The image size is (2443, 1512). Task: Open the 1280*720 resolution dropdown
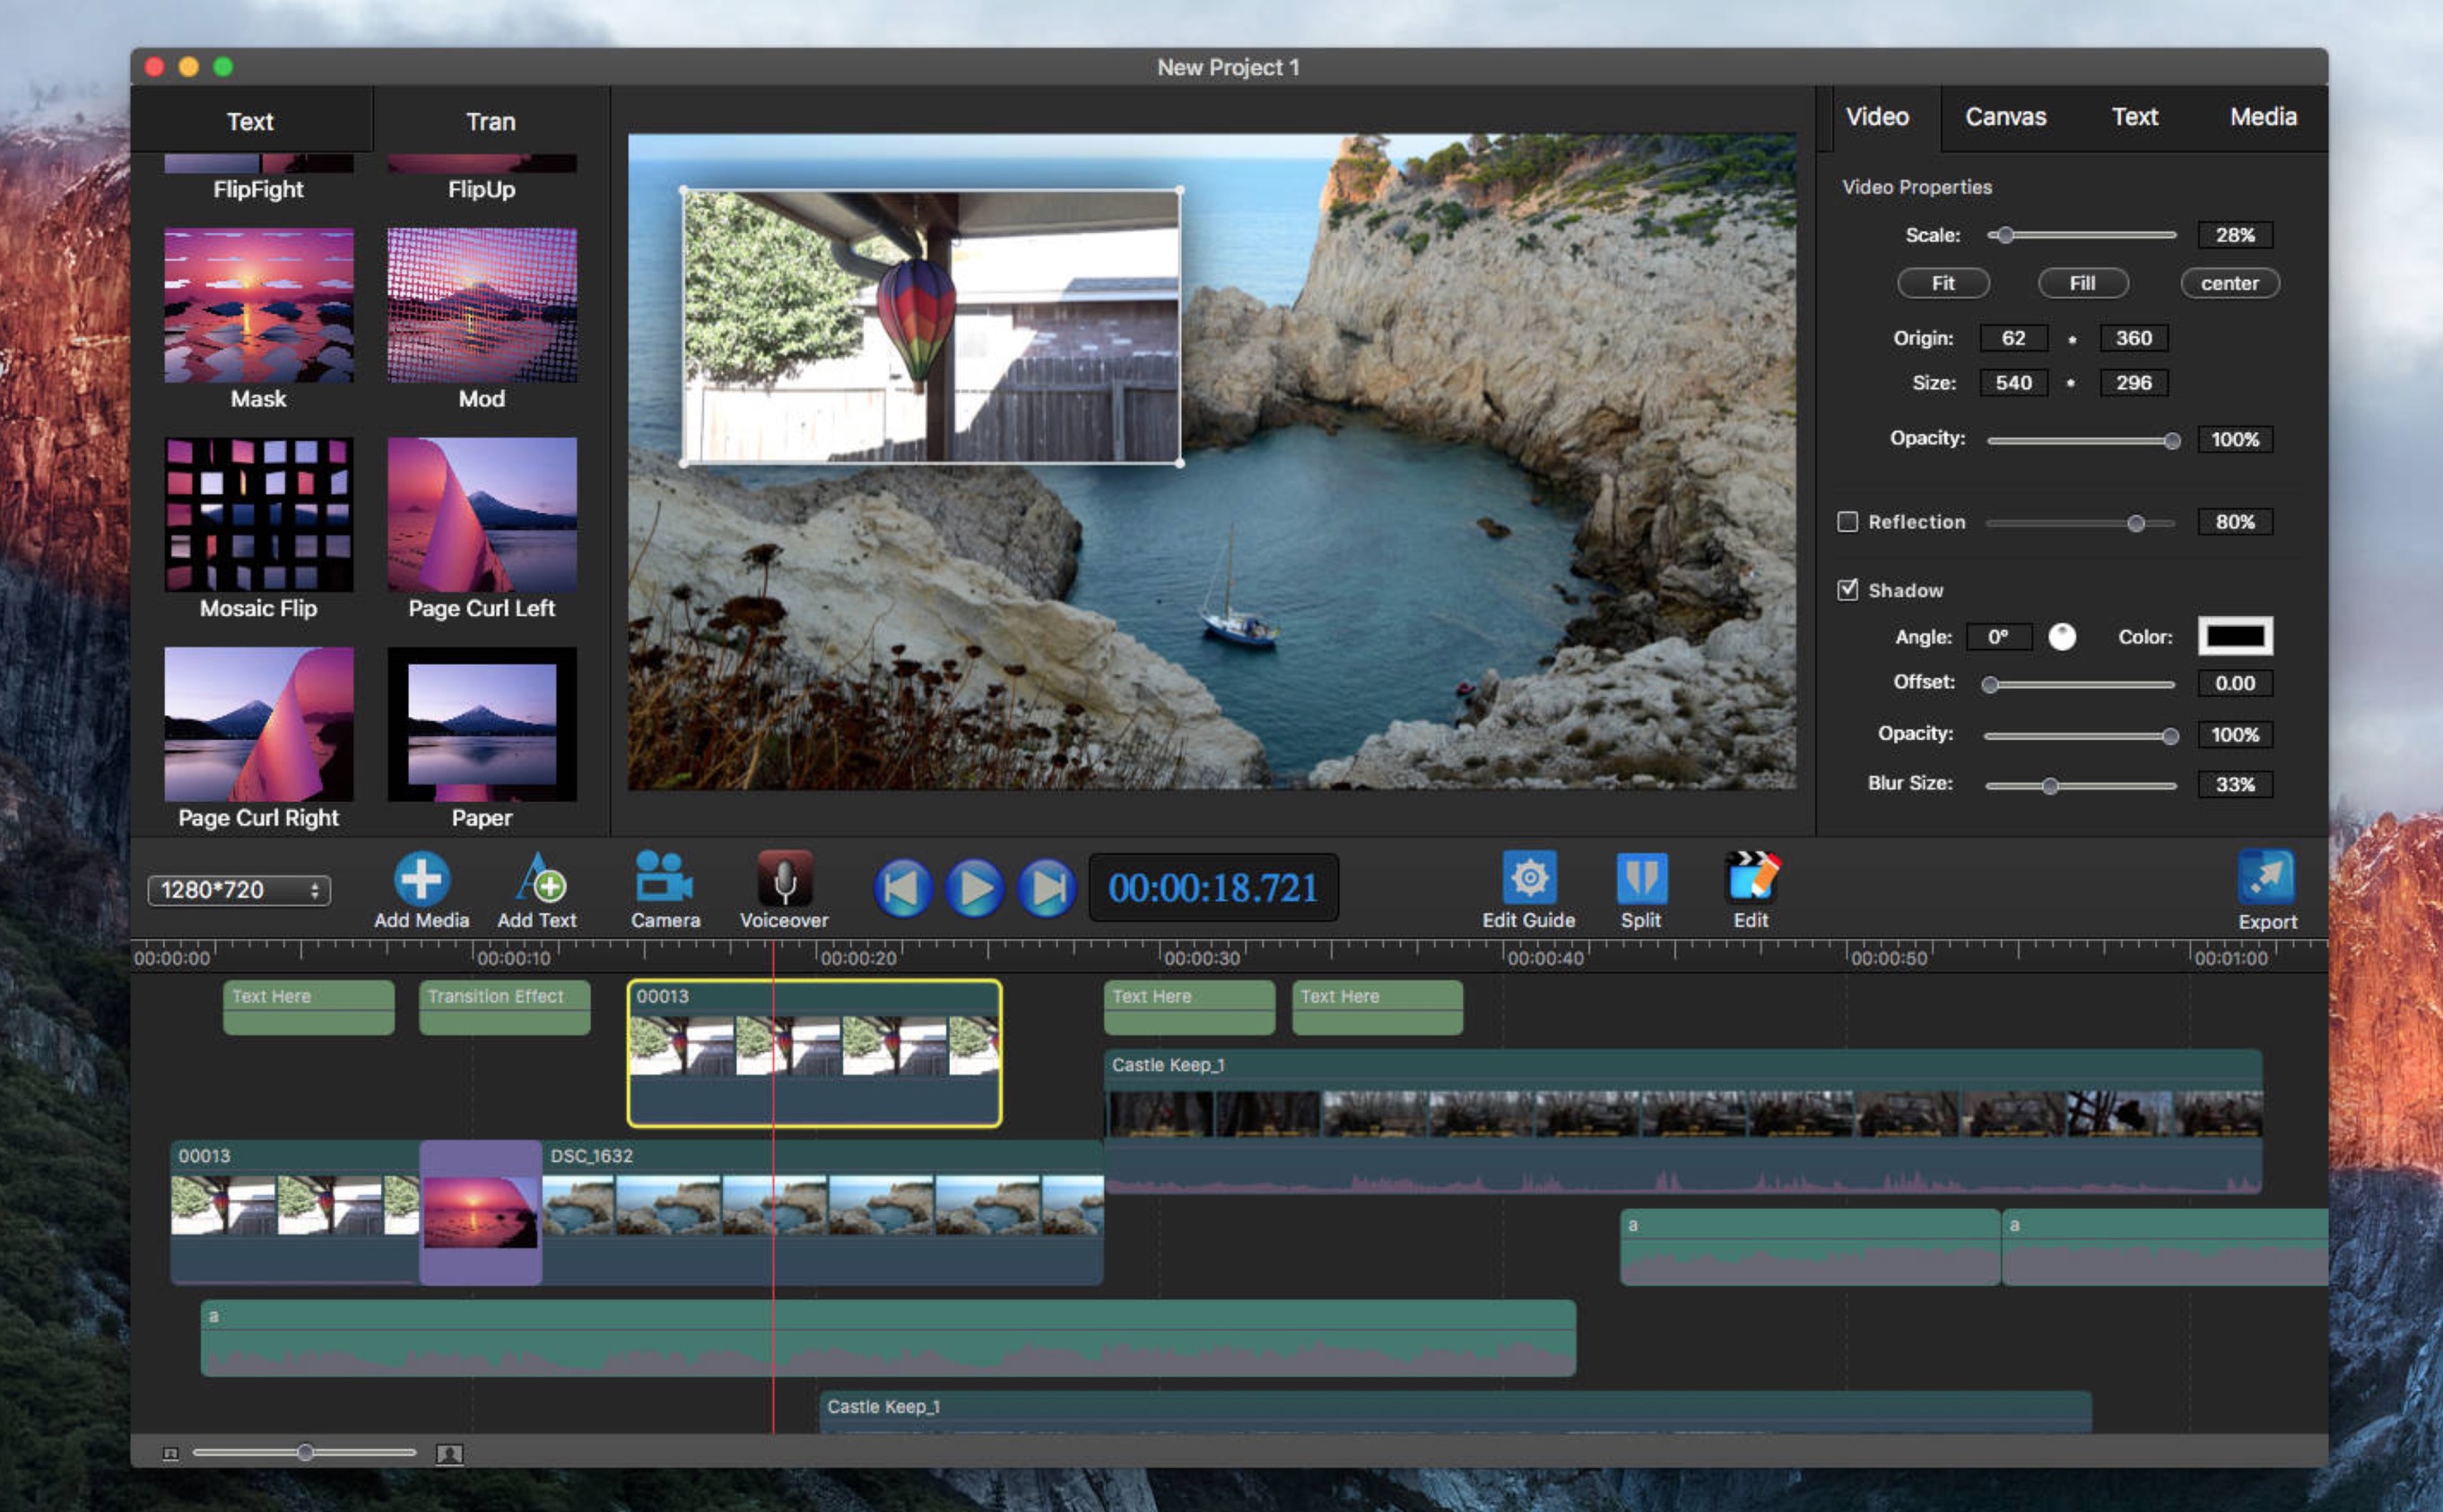[x=239, y=890]
